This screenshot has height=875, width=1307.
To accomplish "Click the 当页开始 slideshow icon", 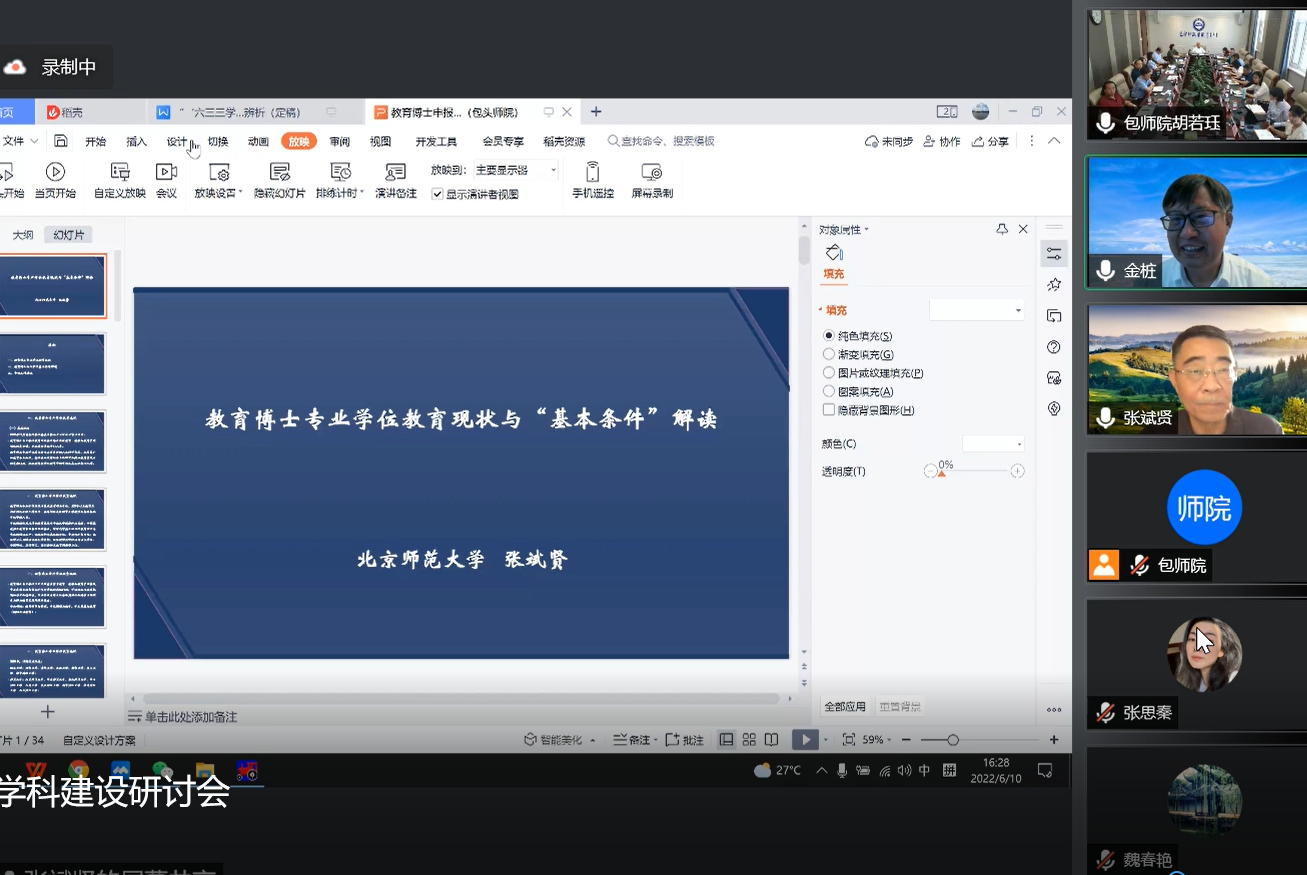I will (55, 173).
